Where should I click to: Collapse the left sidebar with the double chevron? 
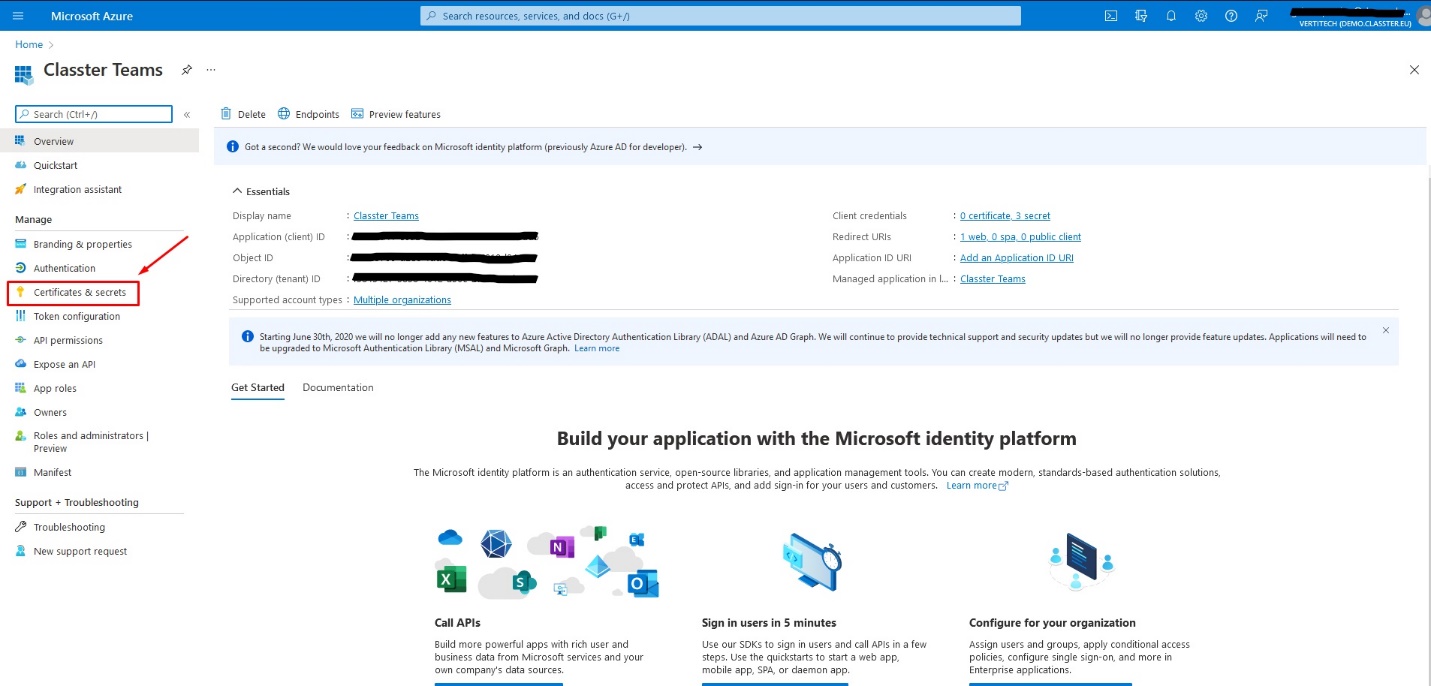click(x=187, y=115)
